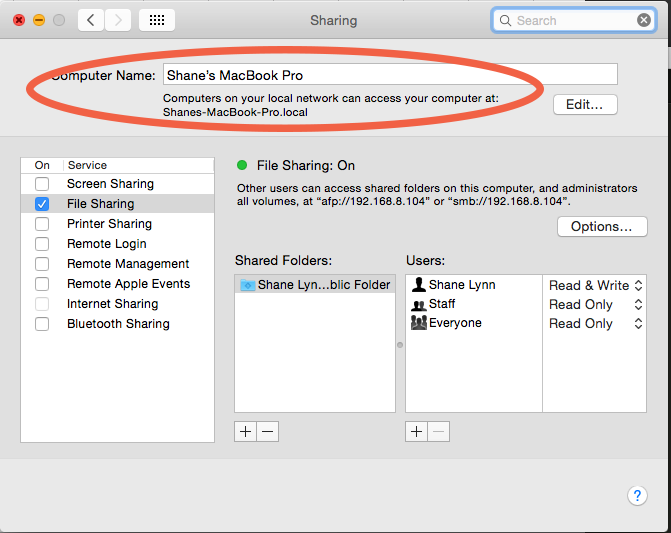The width and height of the screenshot is (671, 533).
Task: Click the Edit... button for local hostname
Action: [x=585, y=104]
